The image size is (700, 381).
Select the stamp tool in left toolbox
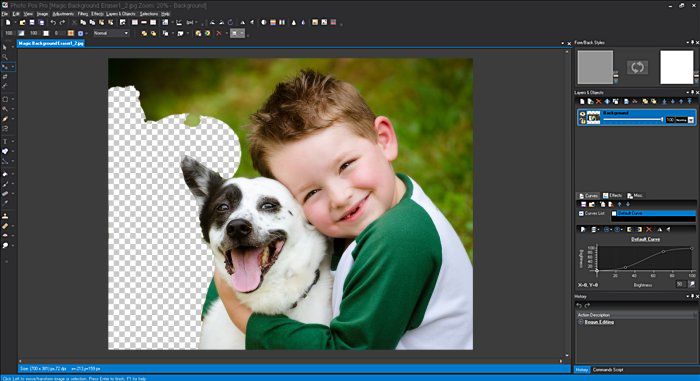click(5, 216)
